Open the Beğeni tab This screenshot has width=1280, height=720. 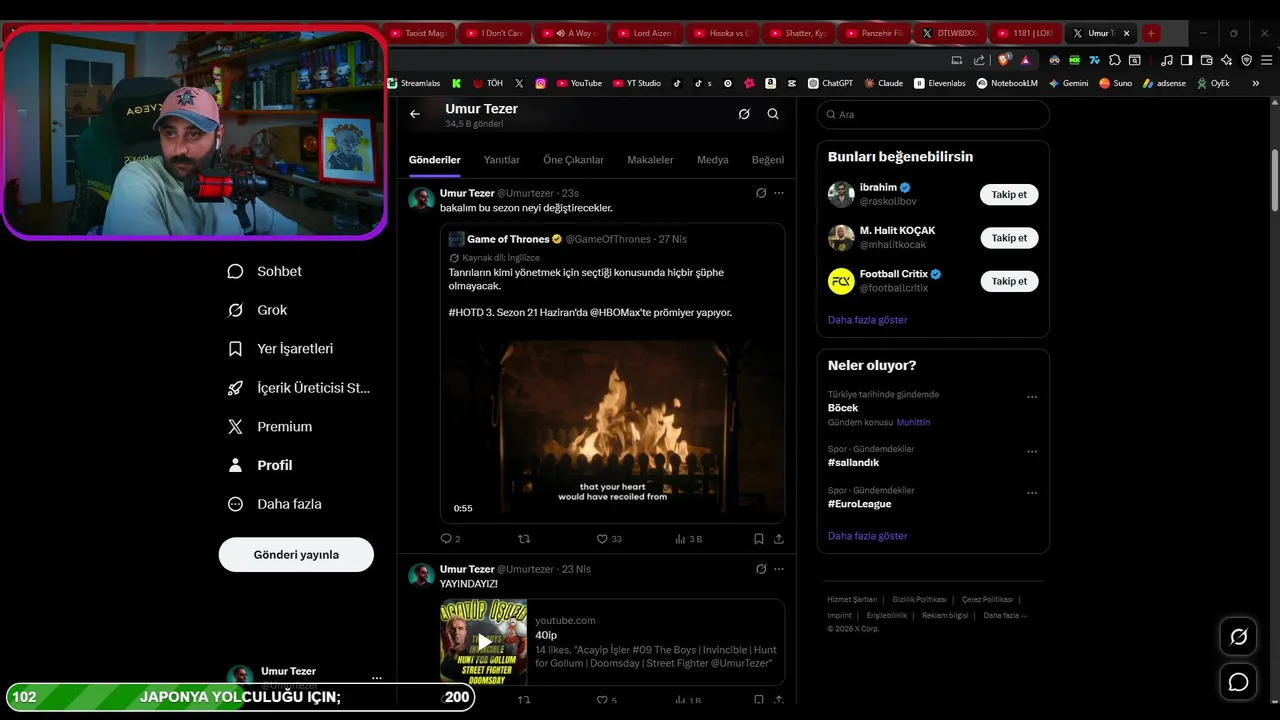[x=768, y=160]
